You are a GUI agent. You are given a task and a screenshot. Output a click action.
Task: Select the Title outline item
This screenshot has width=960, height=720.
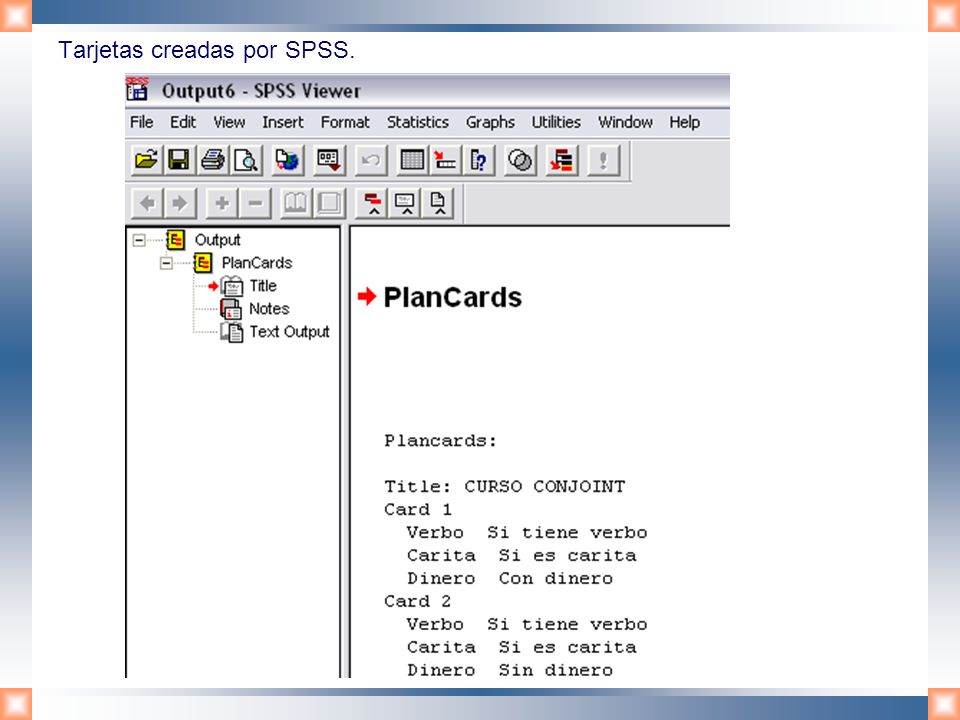click(263, 286)
